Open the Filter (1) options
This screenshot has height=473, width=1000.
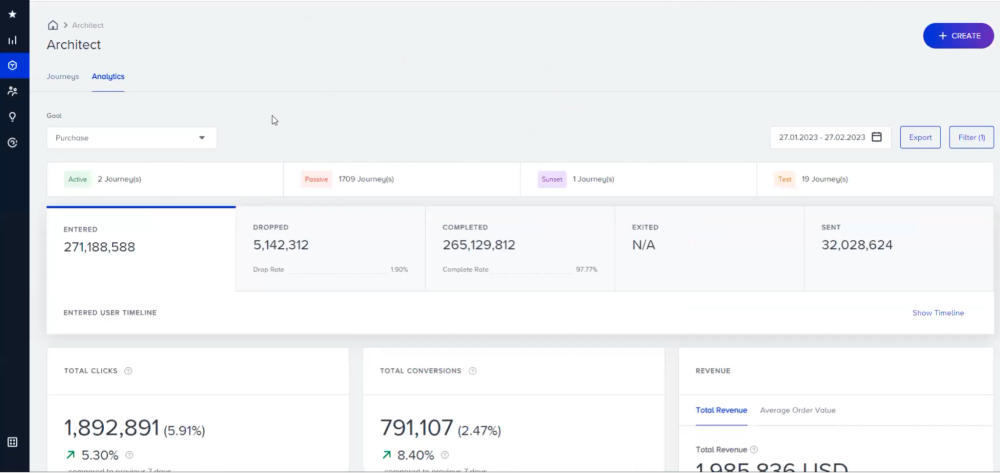[971, 137]
